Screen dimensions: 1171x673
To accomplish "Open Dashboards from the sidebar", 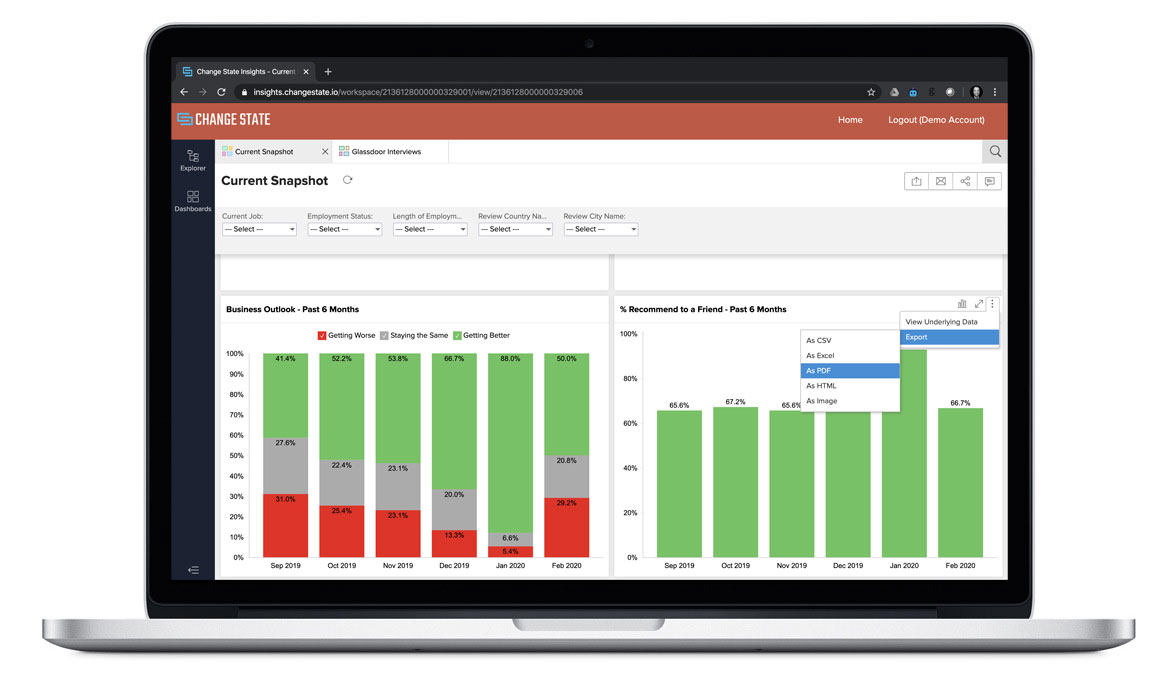I will [193, 201].
